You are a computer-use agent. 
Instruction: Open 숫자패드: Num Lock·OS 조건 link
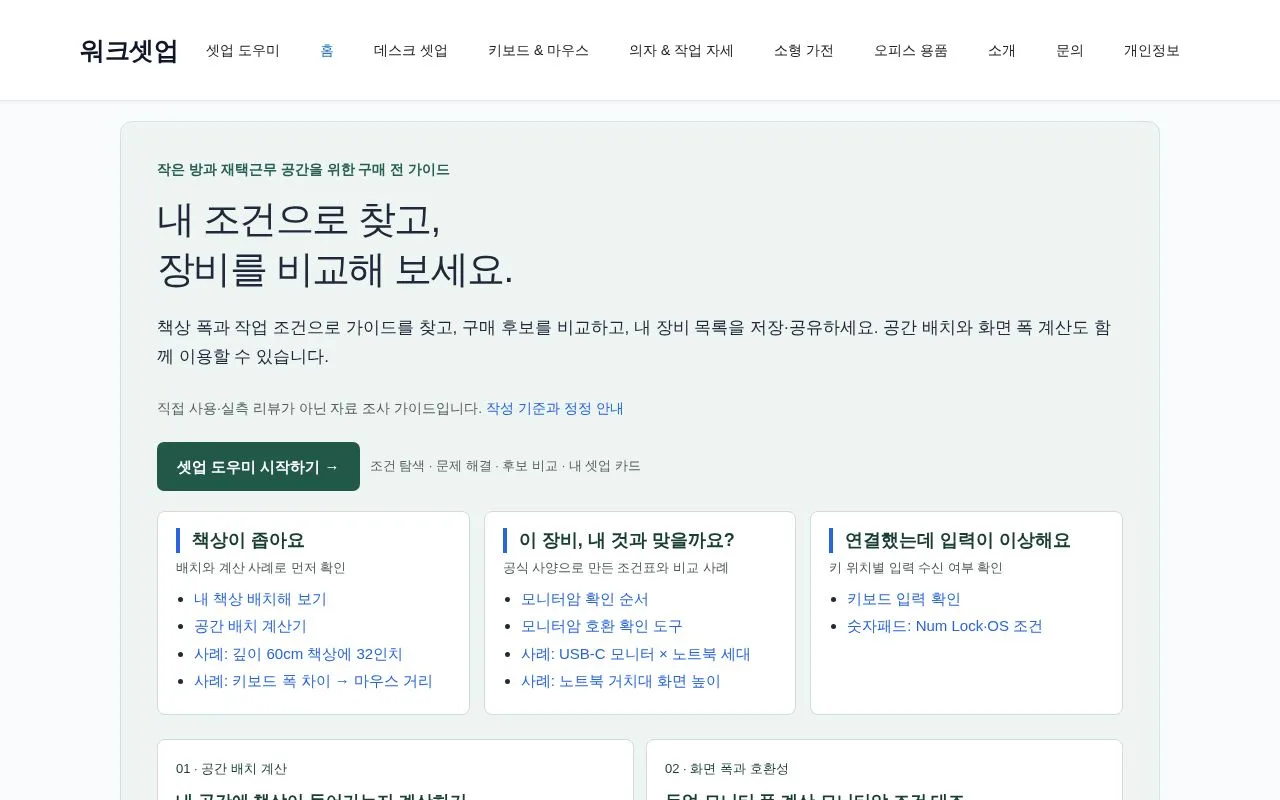[945, 626]
